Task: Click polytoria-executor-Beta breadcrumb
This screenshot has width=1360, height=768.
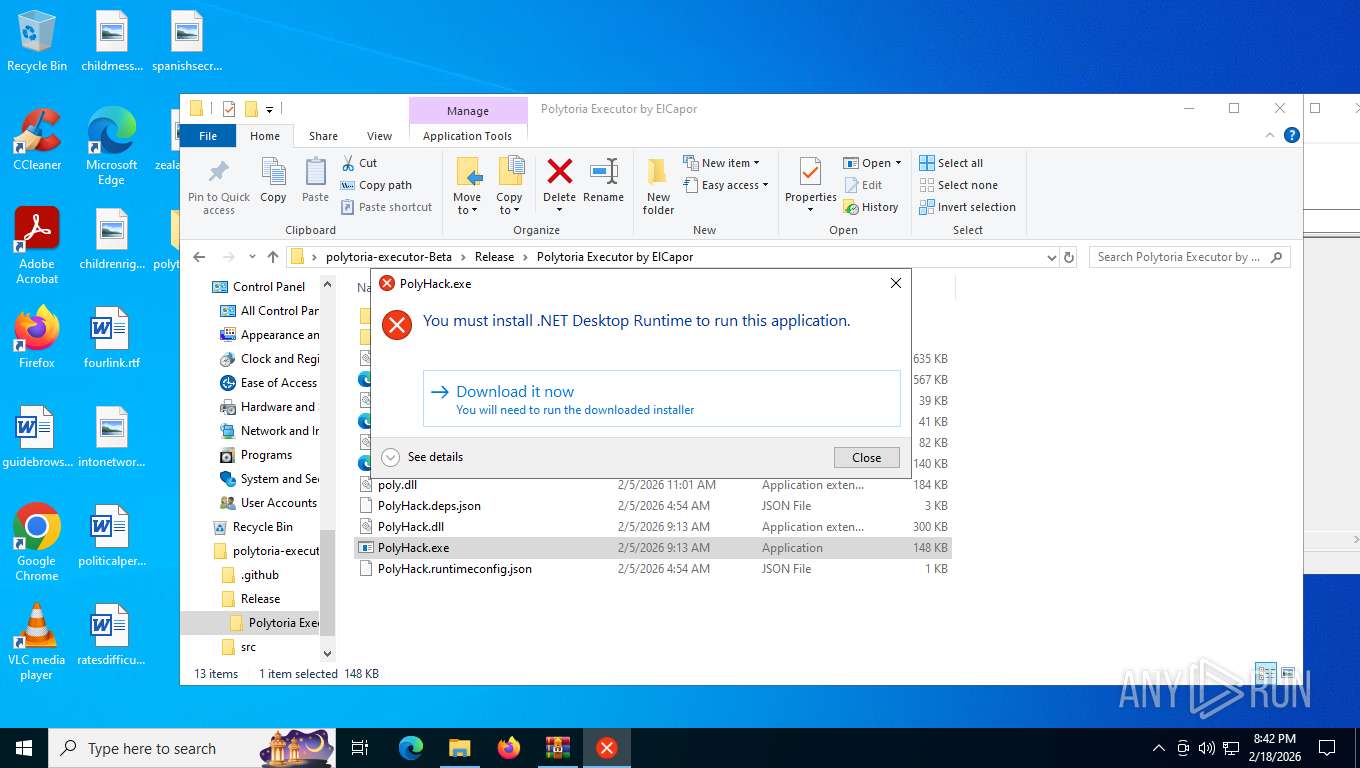Action: [x=388, y=257]
